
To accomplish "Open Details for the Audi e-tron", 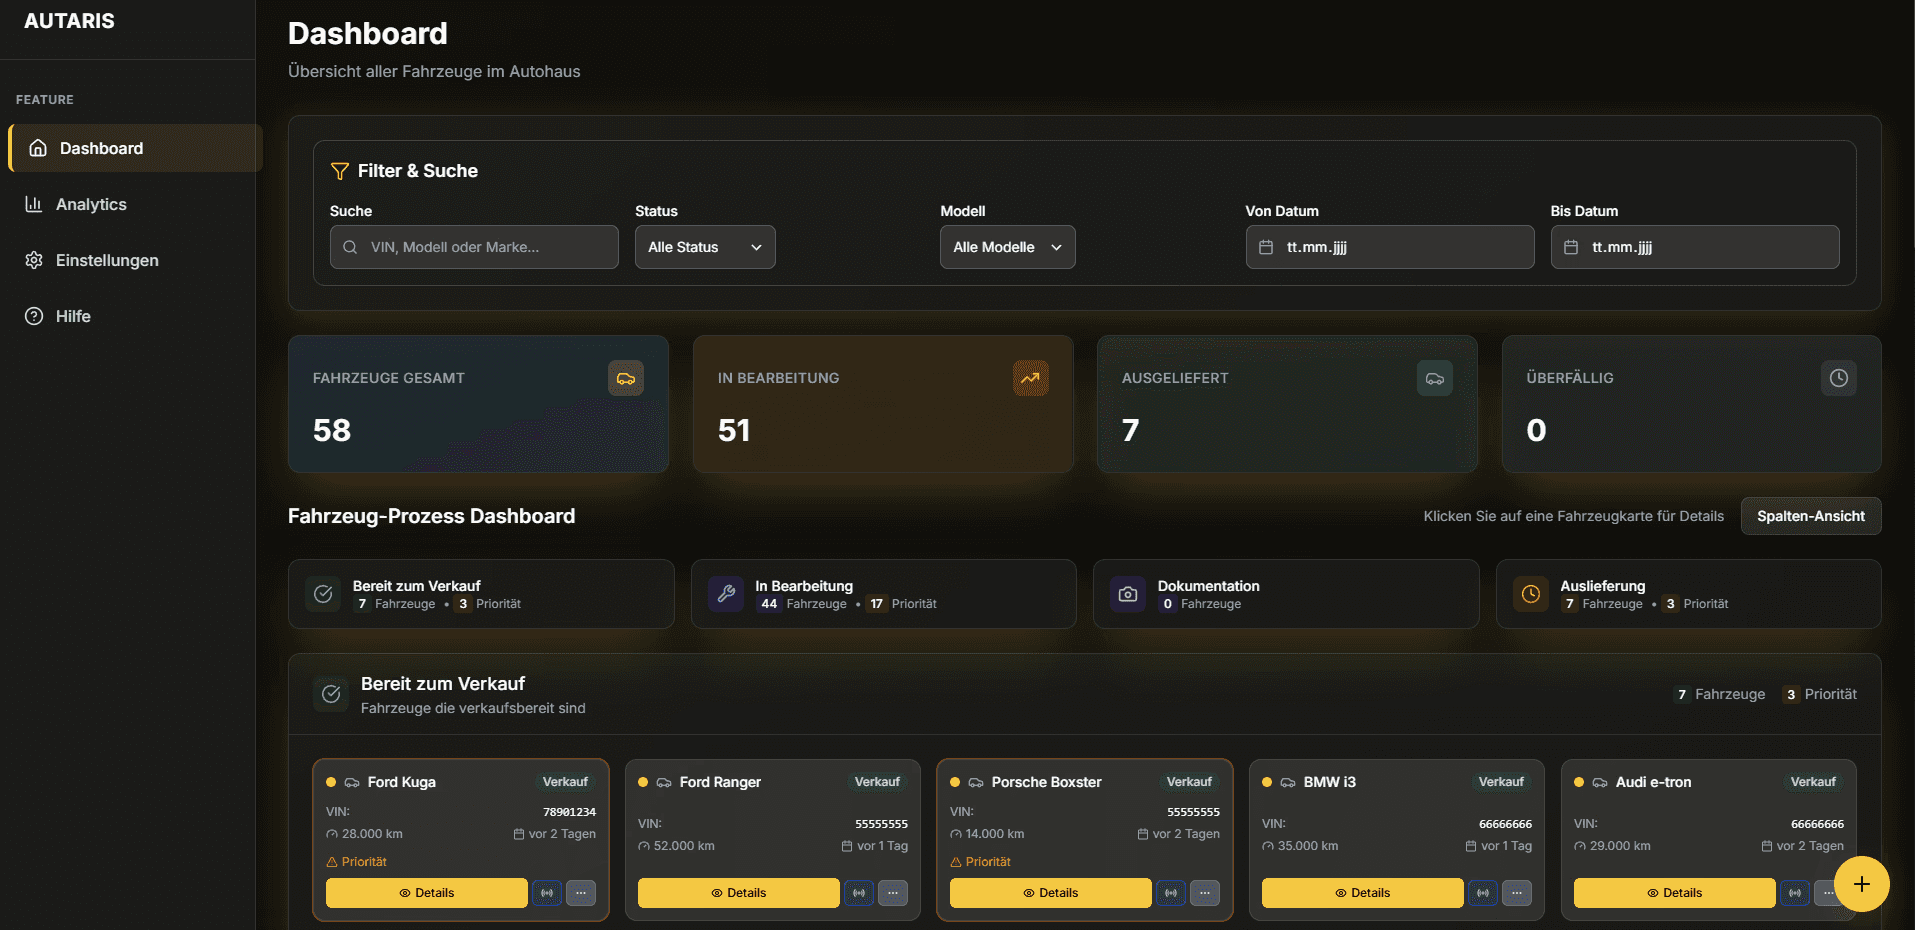I will [1675, 893].
